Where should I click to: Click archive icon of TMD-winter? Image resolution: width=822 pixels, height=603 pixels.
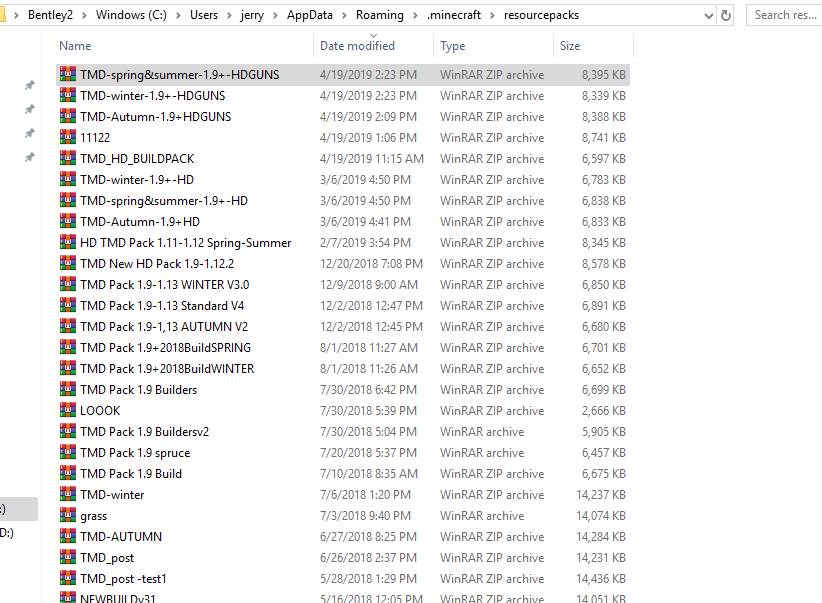68,494
